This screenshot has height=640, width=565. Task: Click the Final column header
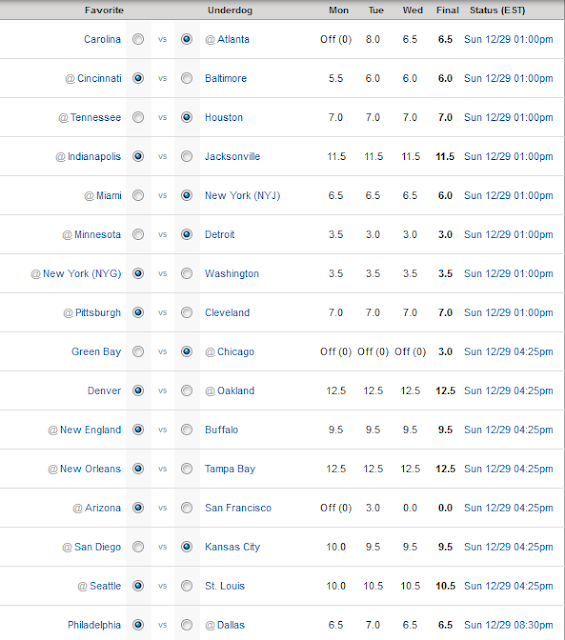pyautogui.click(x=447, y=10)
